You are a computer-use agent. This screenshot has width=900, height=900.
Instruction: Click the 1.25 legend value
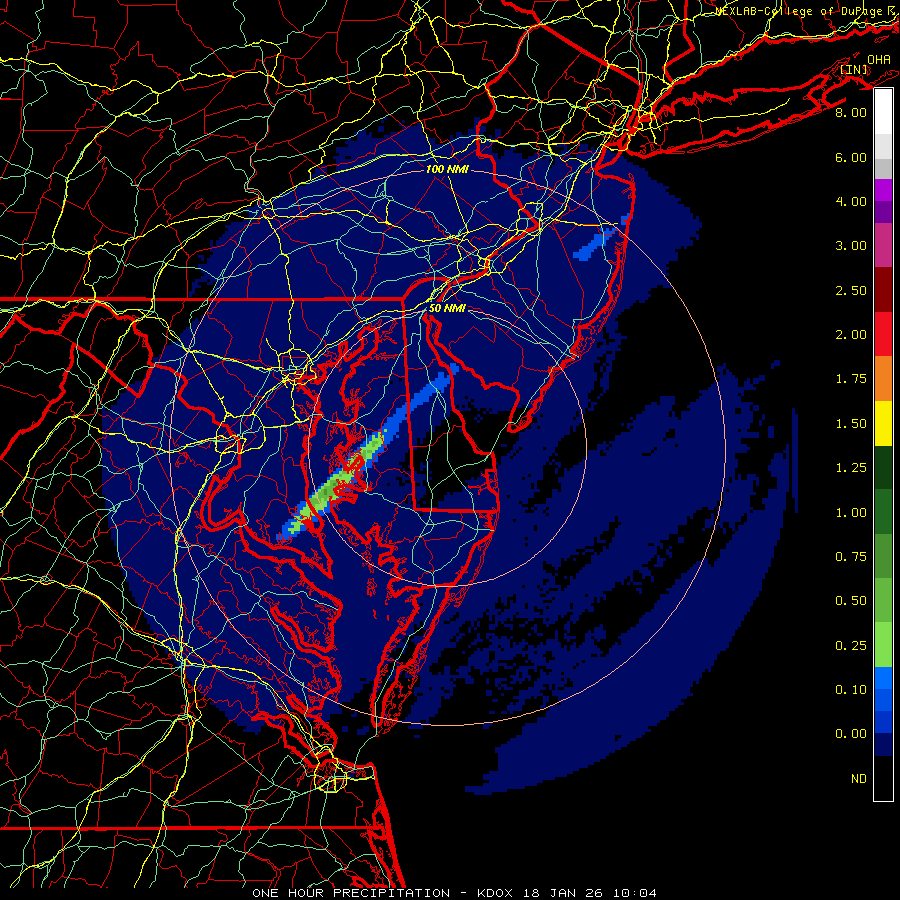point(851,468)
